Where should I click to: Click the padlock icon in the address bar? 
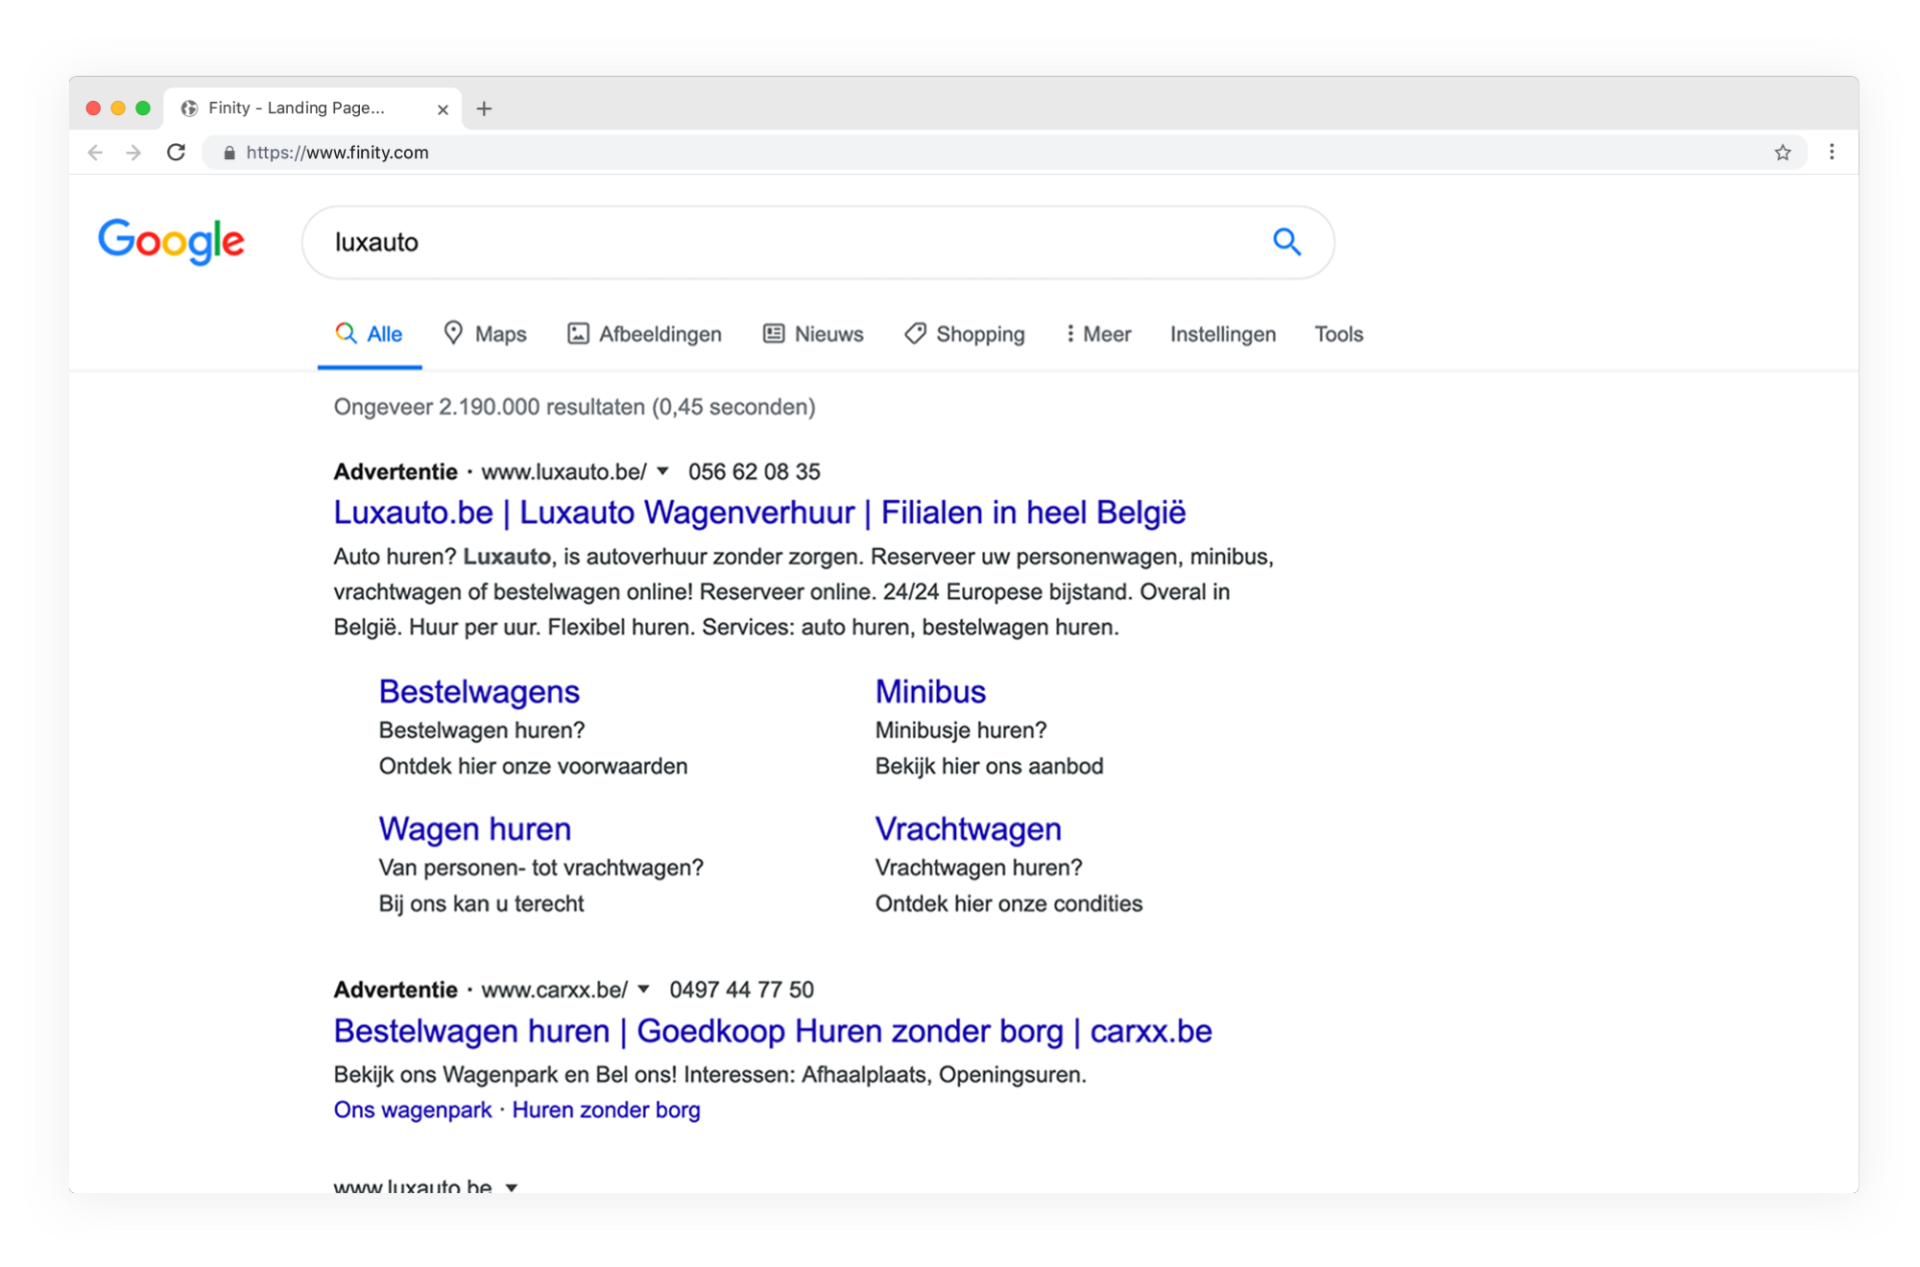coord(229,153)
